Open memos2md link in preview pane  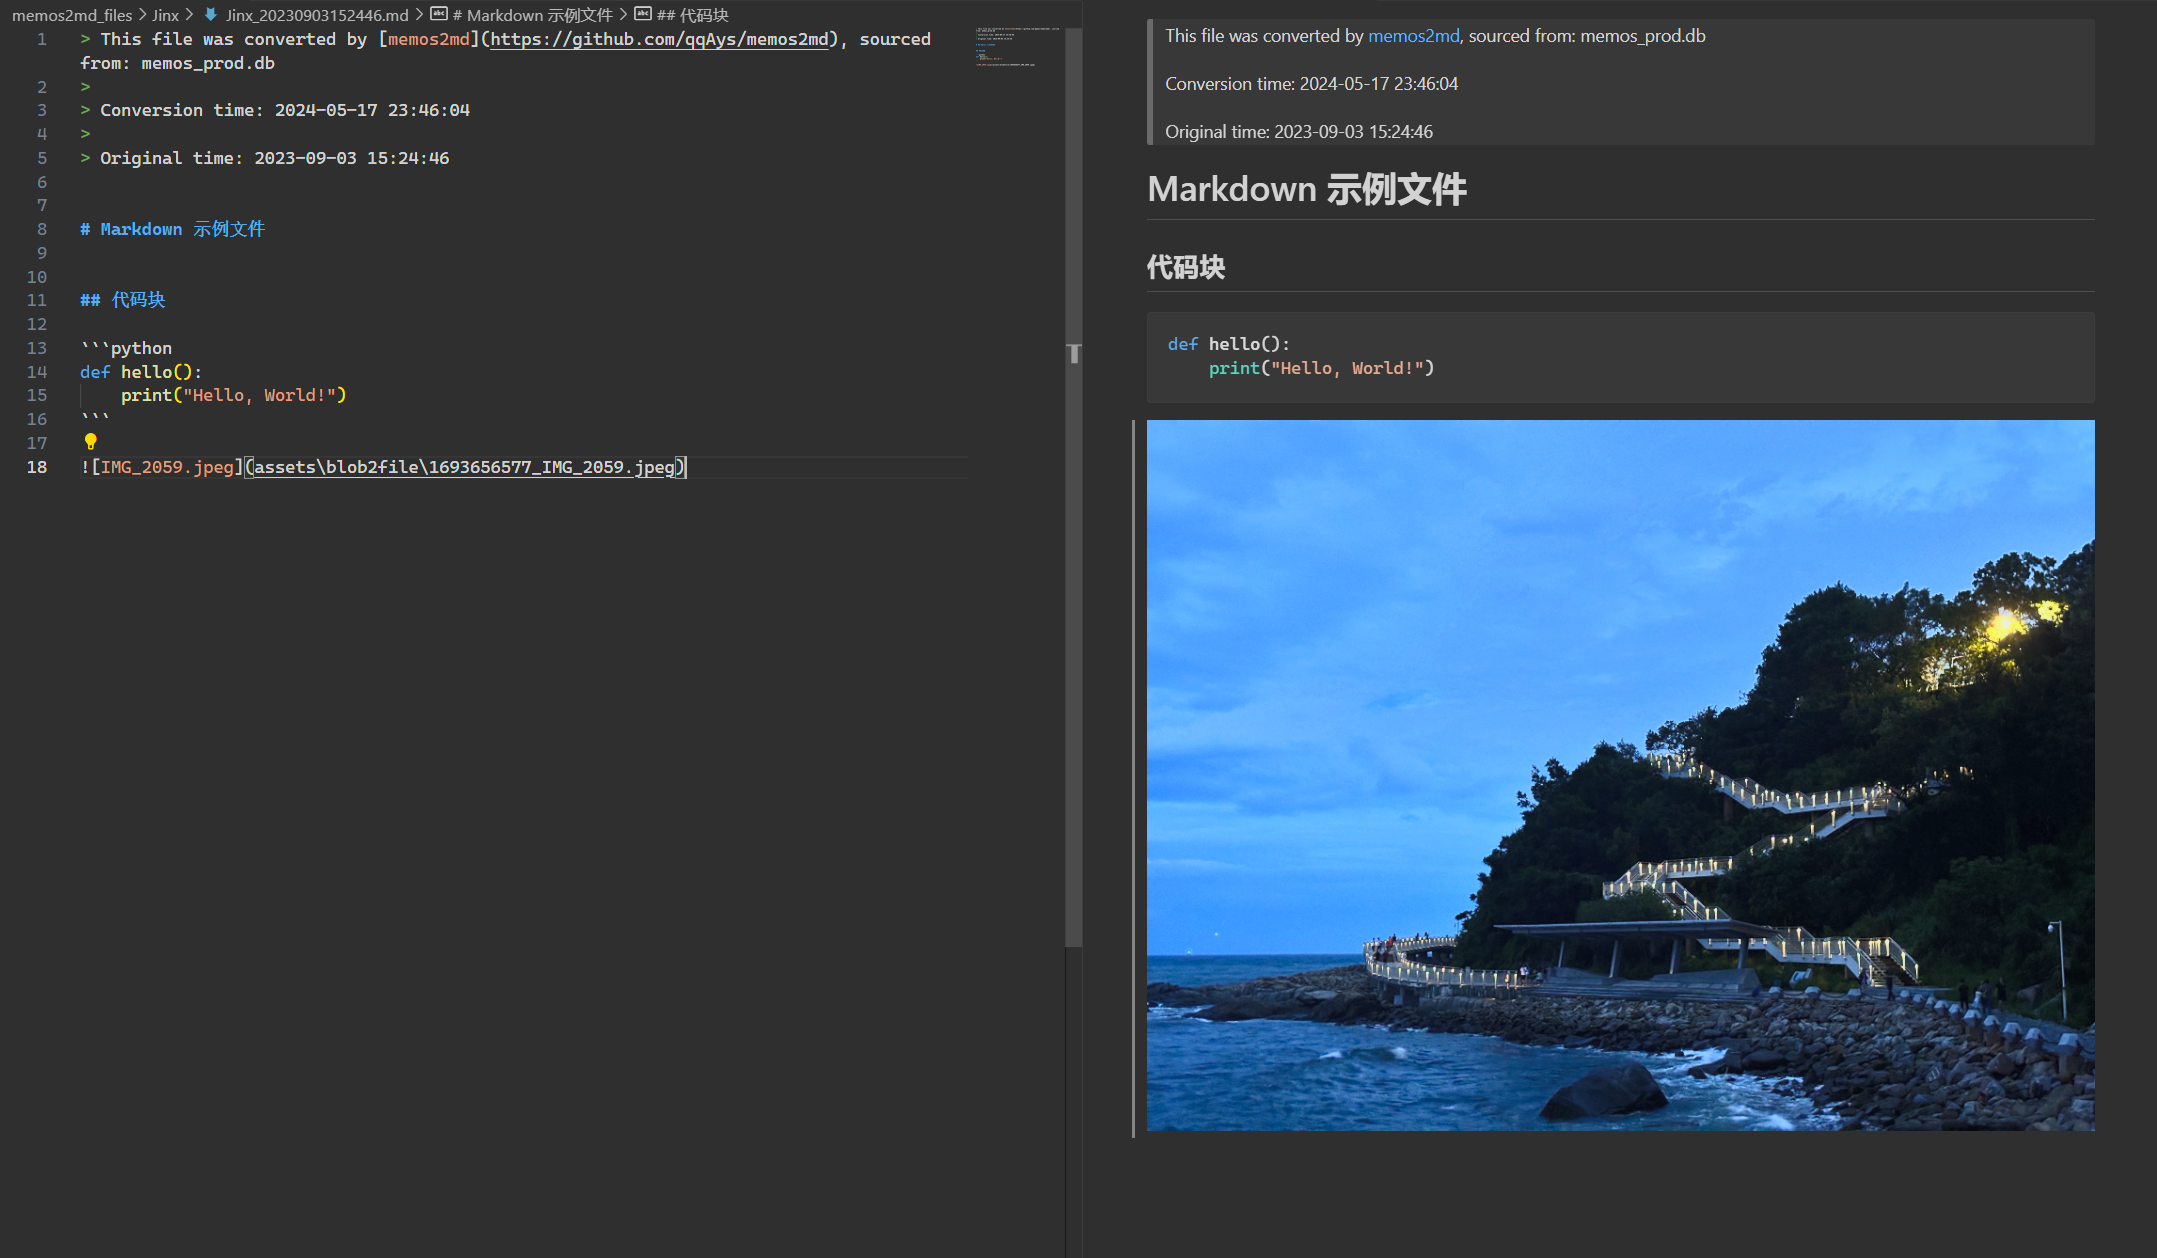[1413, 36]
